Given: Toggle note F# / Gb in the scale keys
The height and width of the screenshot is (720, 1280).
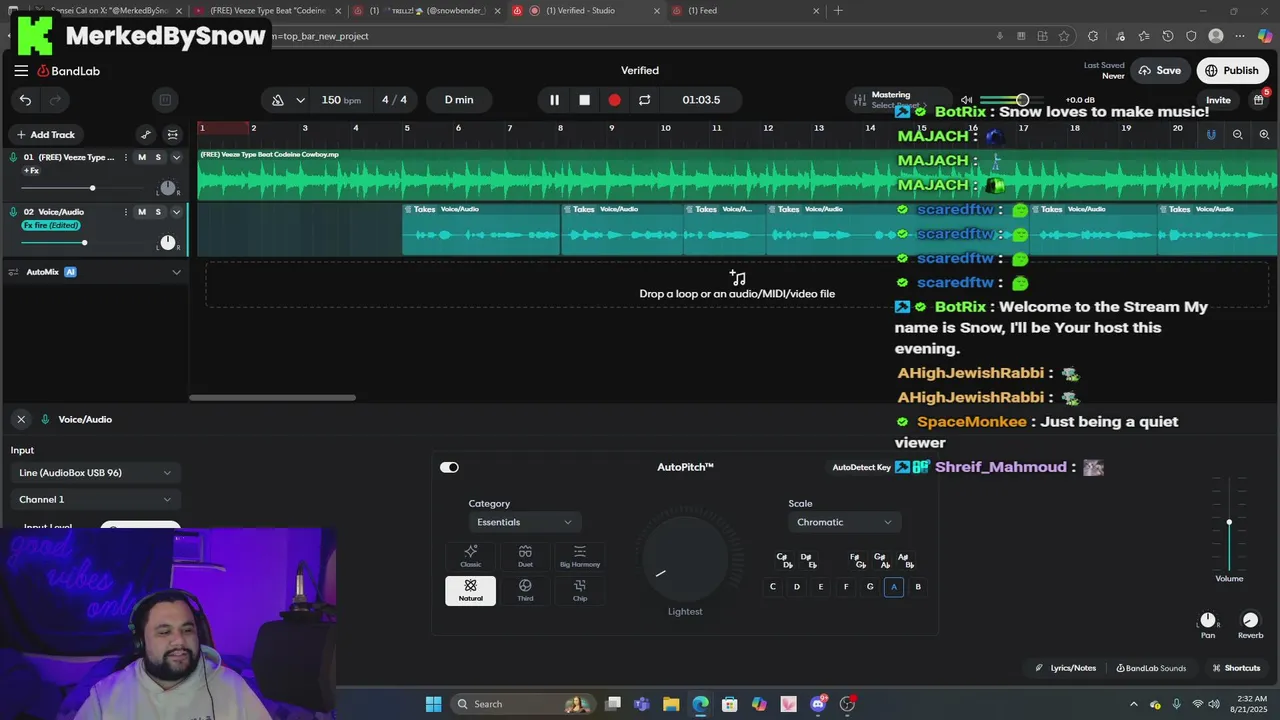Looking at the screenshot, I should (x=856, y=560).
